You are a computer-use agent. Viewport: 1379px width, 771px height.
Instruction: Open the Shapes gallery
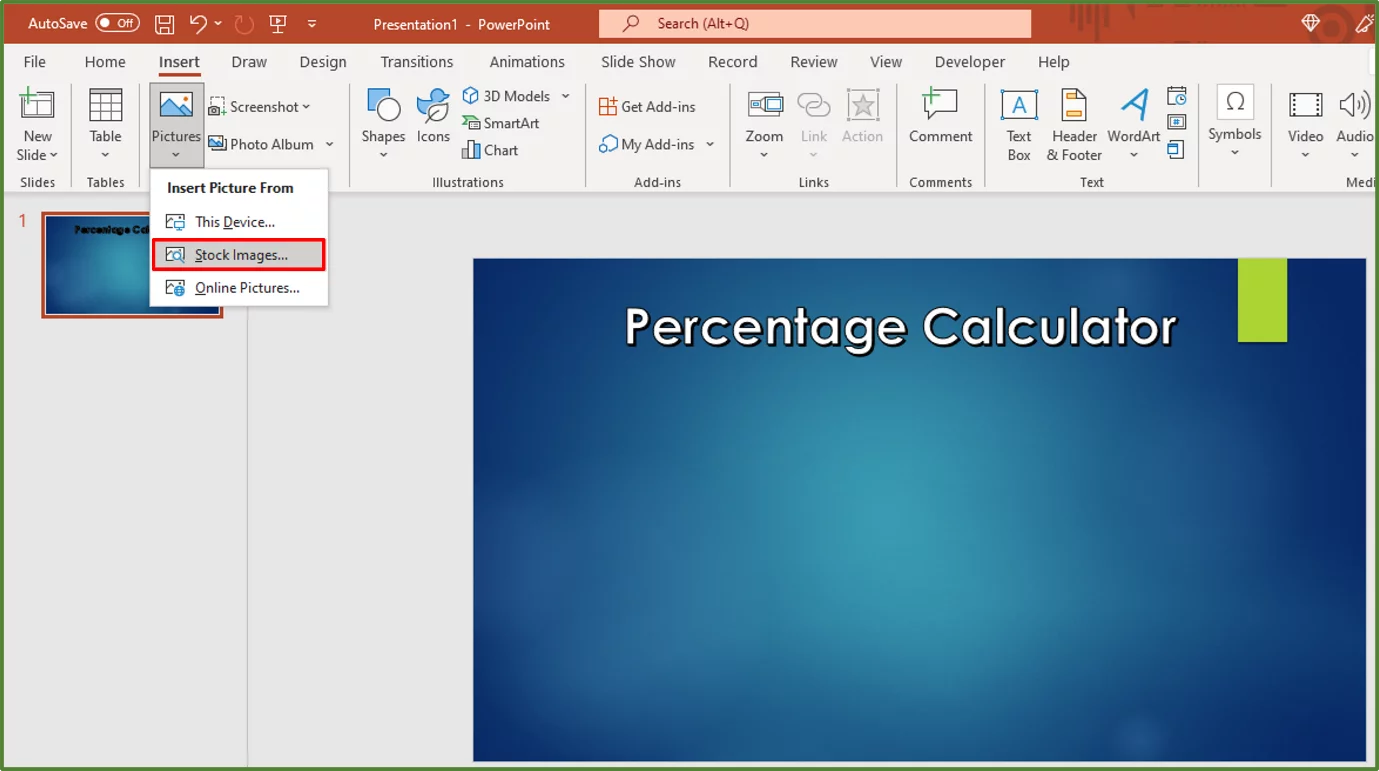click(x=383, y=120)
